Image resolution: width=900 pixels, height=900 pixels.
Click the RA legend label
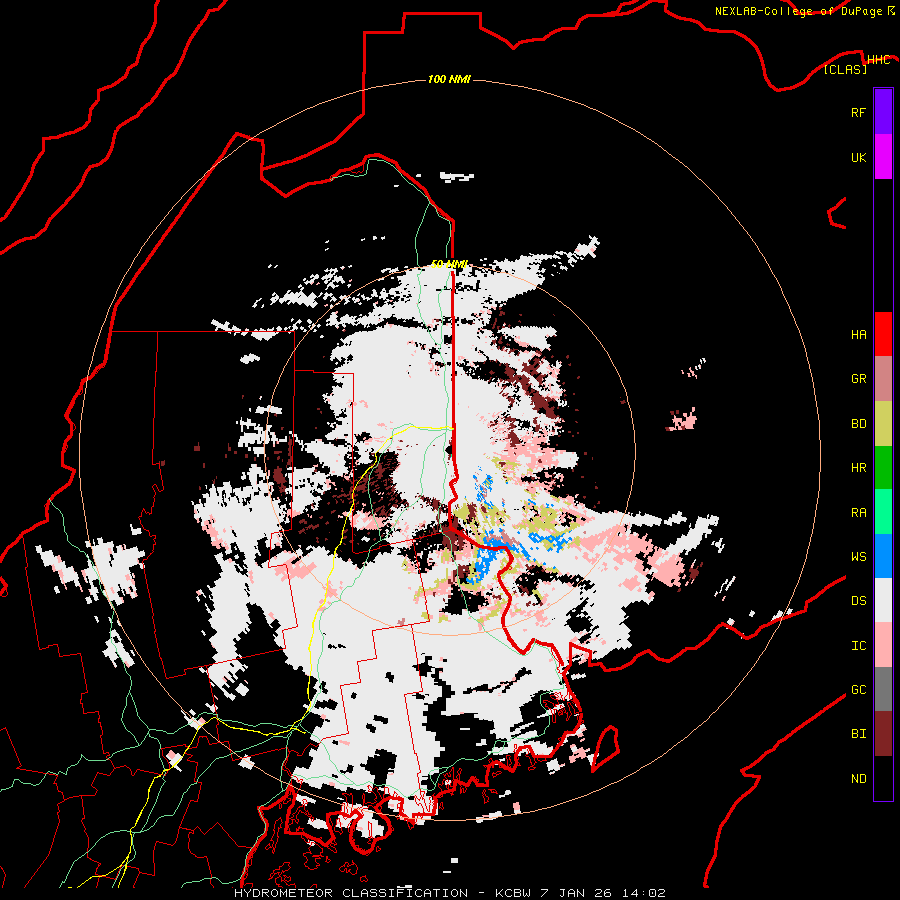[x=858, y=513]
